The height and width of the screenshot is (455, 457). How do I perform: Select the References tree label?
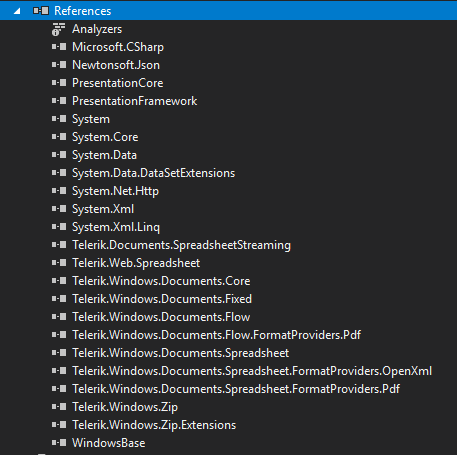(83, 11)
